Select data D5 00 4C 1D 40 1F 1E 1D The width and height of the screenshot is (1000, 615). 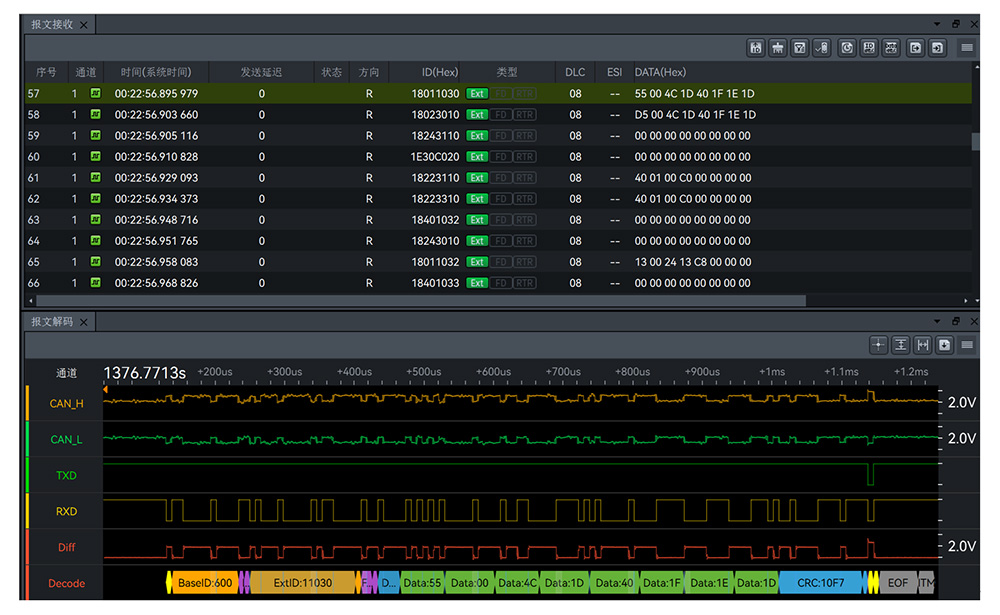point(695,115)
